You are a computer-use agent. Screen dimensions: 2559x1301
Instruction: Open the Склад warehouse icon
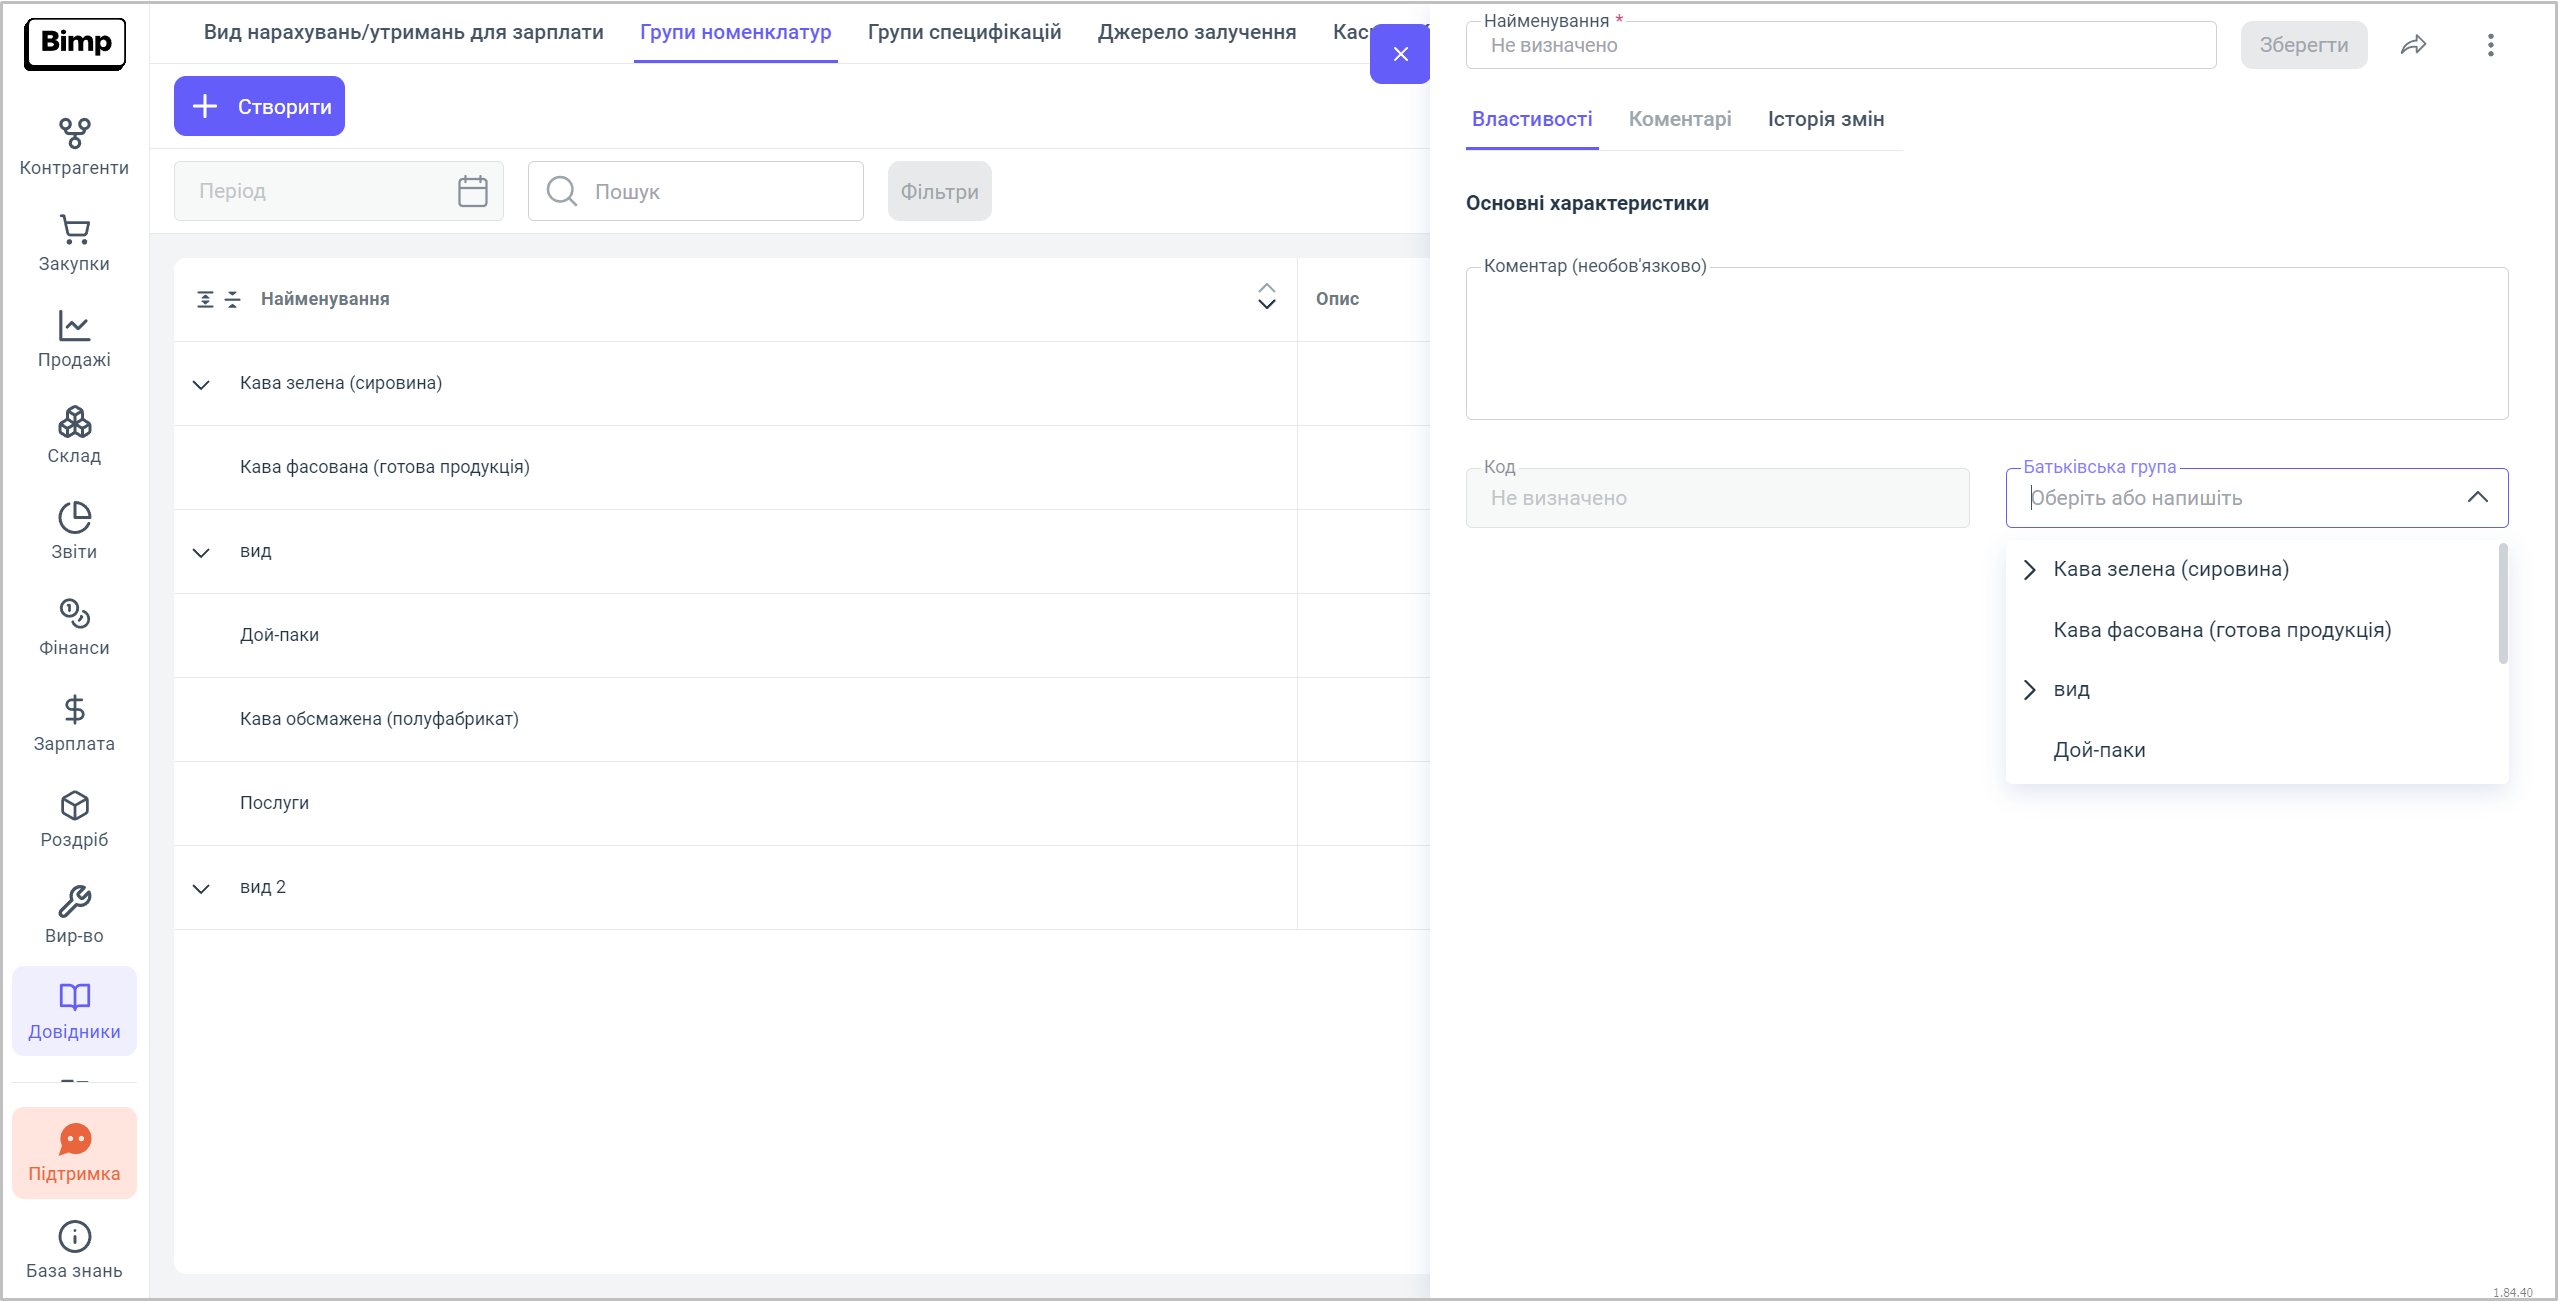point(74,434)
